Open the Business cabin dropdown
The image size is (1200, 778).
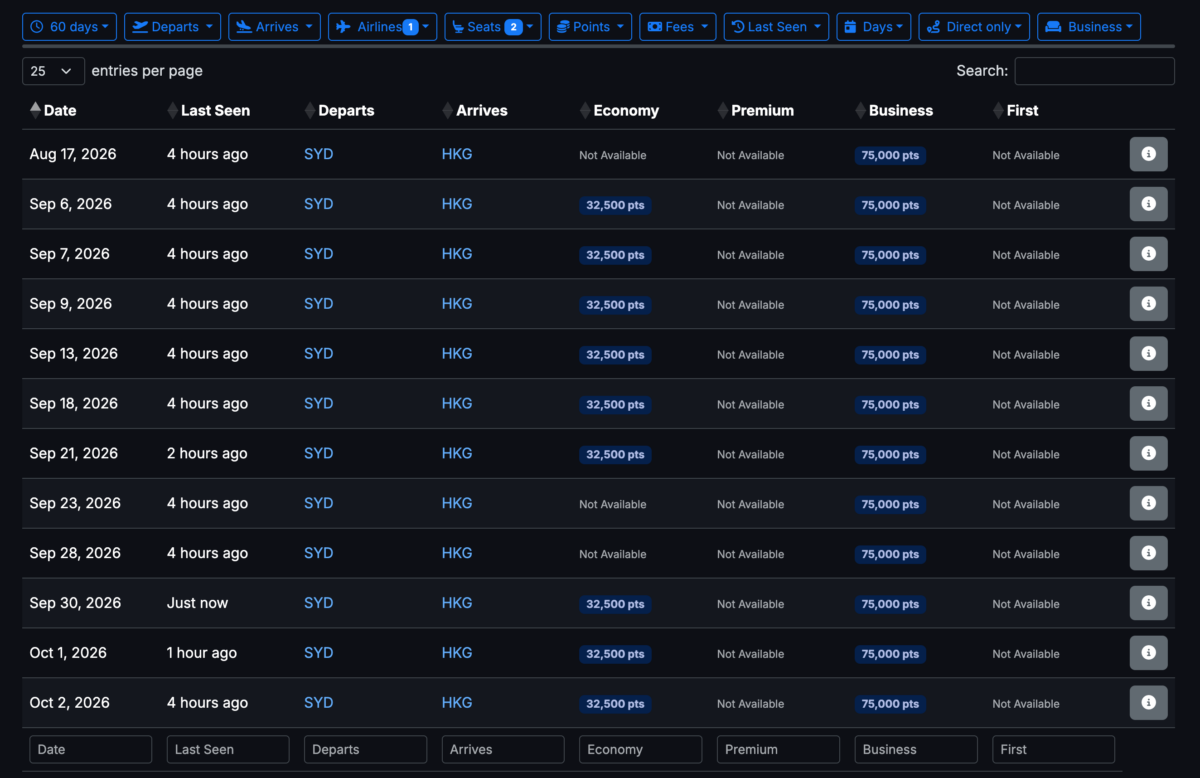(x=1089, y=27)
